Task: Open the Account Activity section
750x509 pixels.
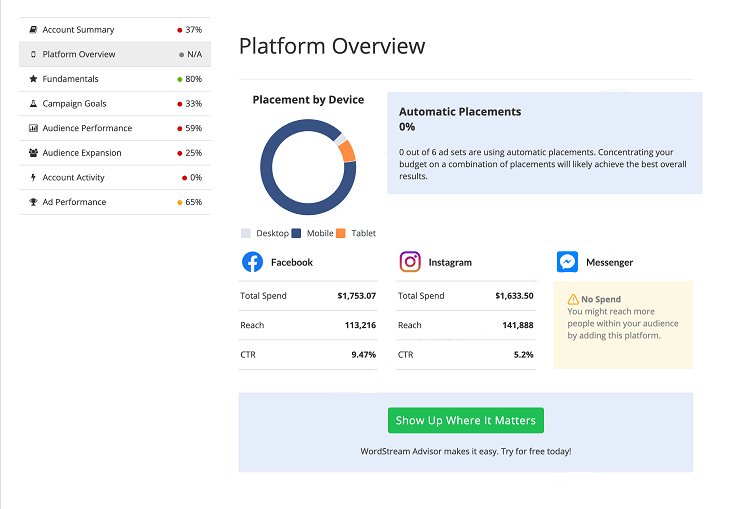Action: tap(115, 177)
